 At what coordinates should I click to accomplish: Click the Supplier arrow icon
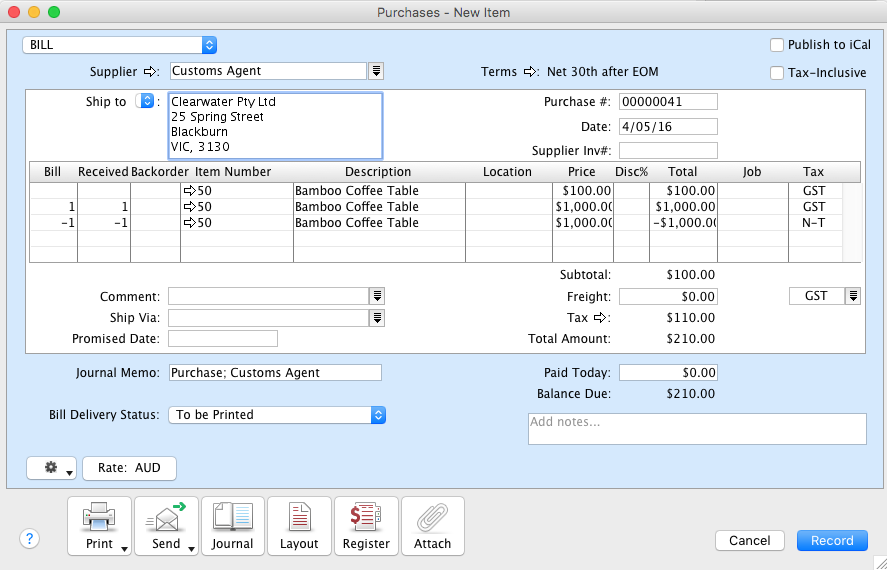[152, 71]
